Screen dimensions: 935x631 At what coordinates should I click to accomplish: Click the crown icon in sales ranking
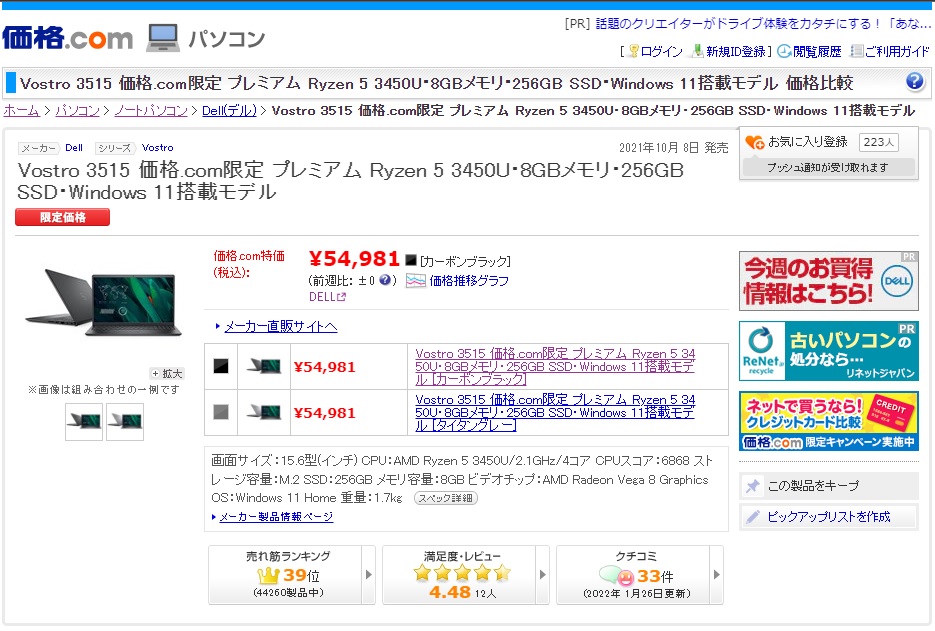[268, 575]
